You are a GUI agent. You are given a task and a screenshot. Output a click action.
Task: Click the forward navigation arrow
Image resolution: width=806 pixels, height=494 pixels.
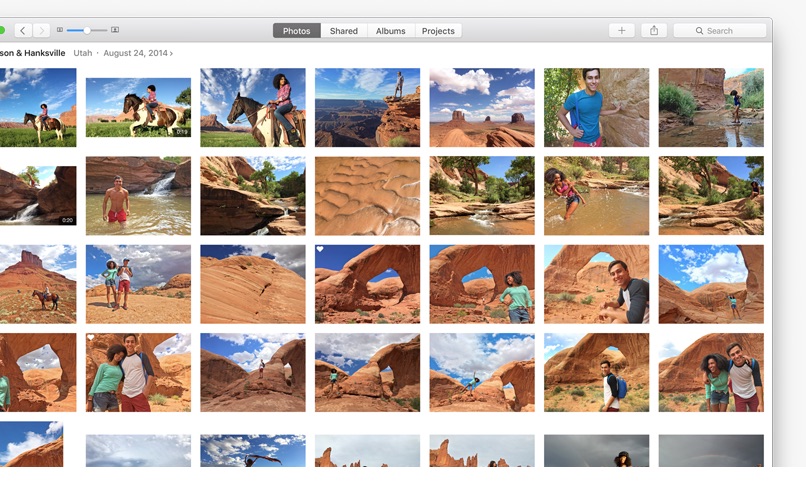point(41,31)
